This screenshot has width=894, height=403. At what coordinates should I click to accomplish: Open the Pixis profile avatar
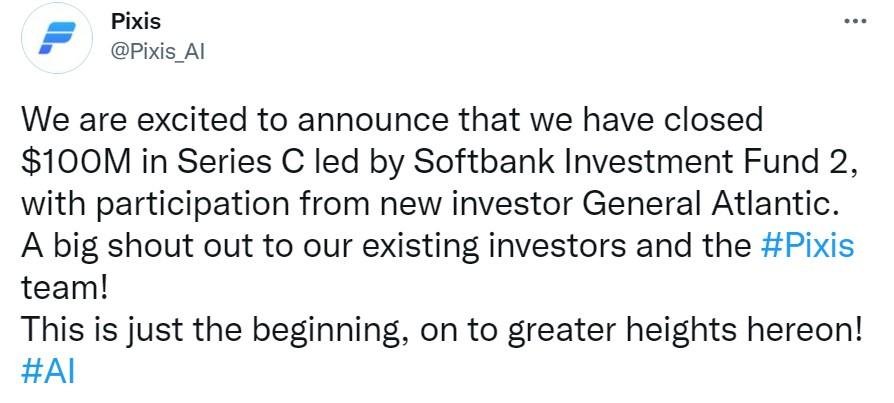click(x=57, y=39)
